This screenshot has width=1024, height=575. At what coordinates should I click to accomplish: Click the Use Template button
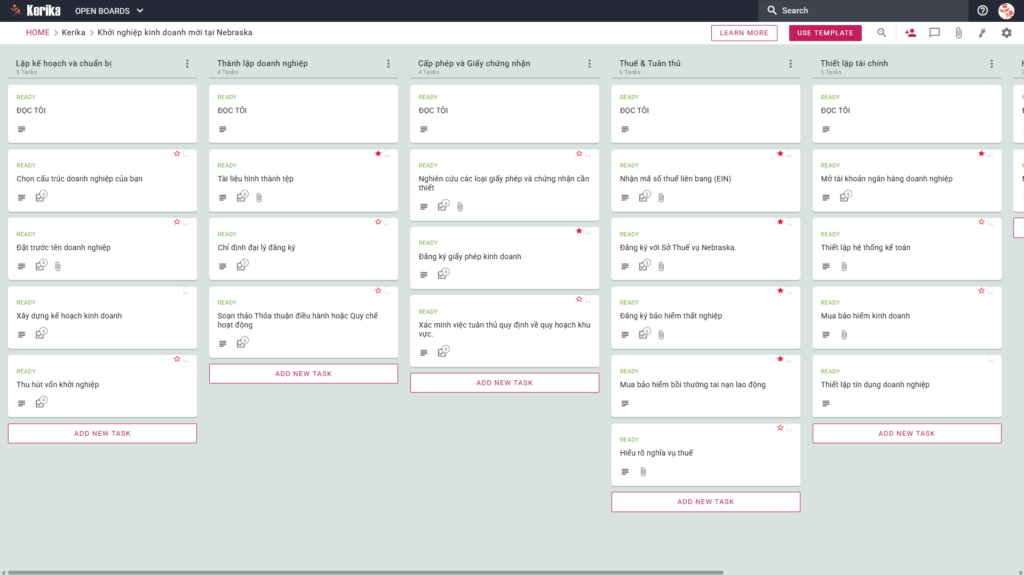[825, 33]
